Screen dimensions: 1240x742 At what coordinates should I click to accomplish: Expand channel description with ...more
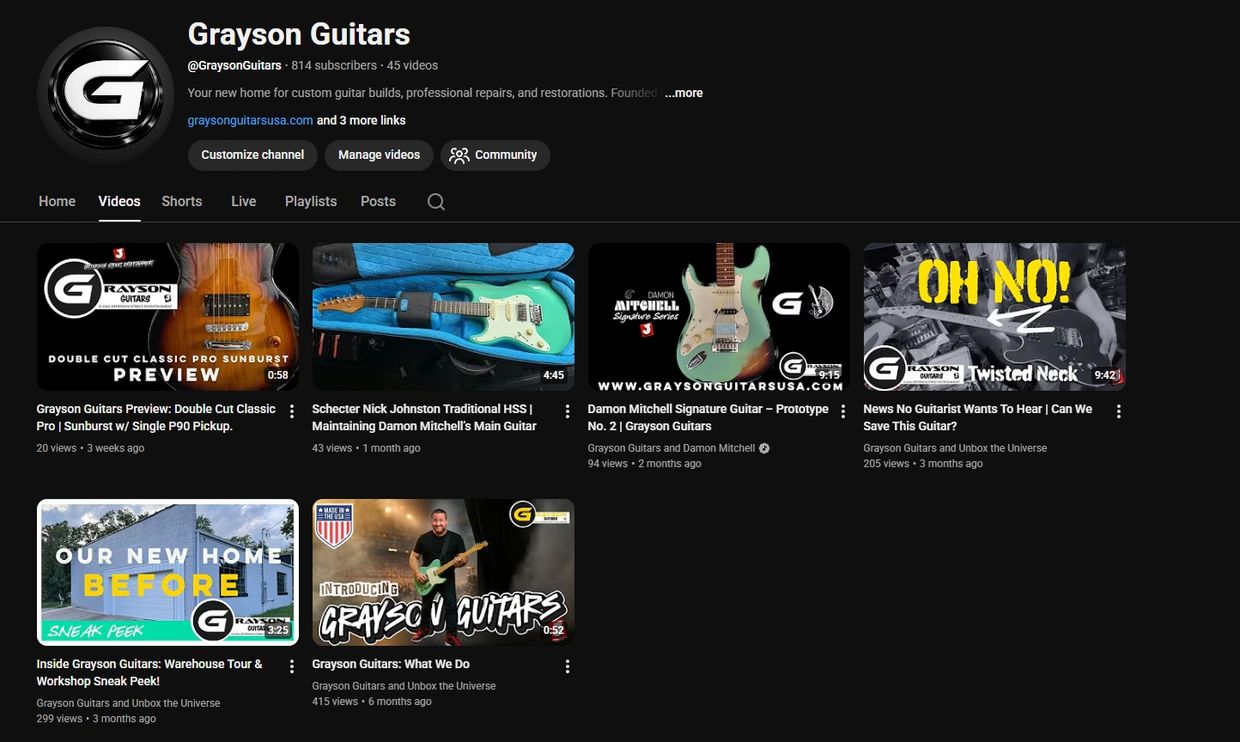pos(684,93)
